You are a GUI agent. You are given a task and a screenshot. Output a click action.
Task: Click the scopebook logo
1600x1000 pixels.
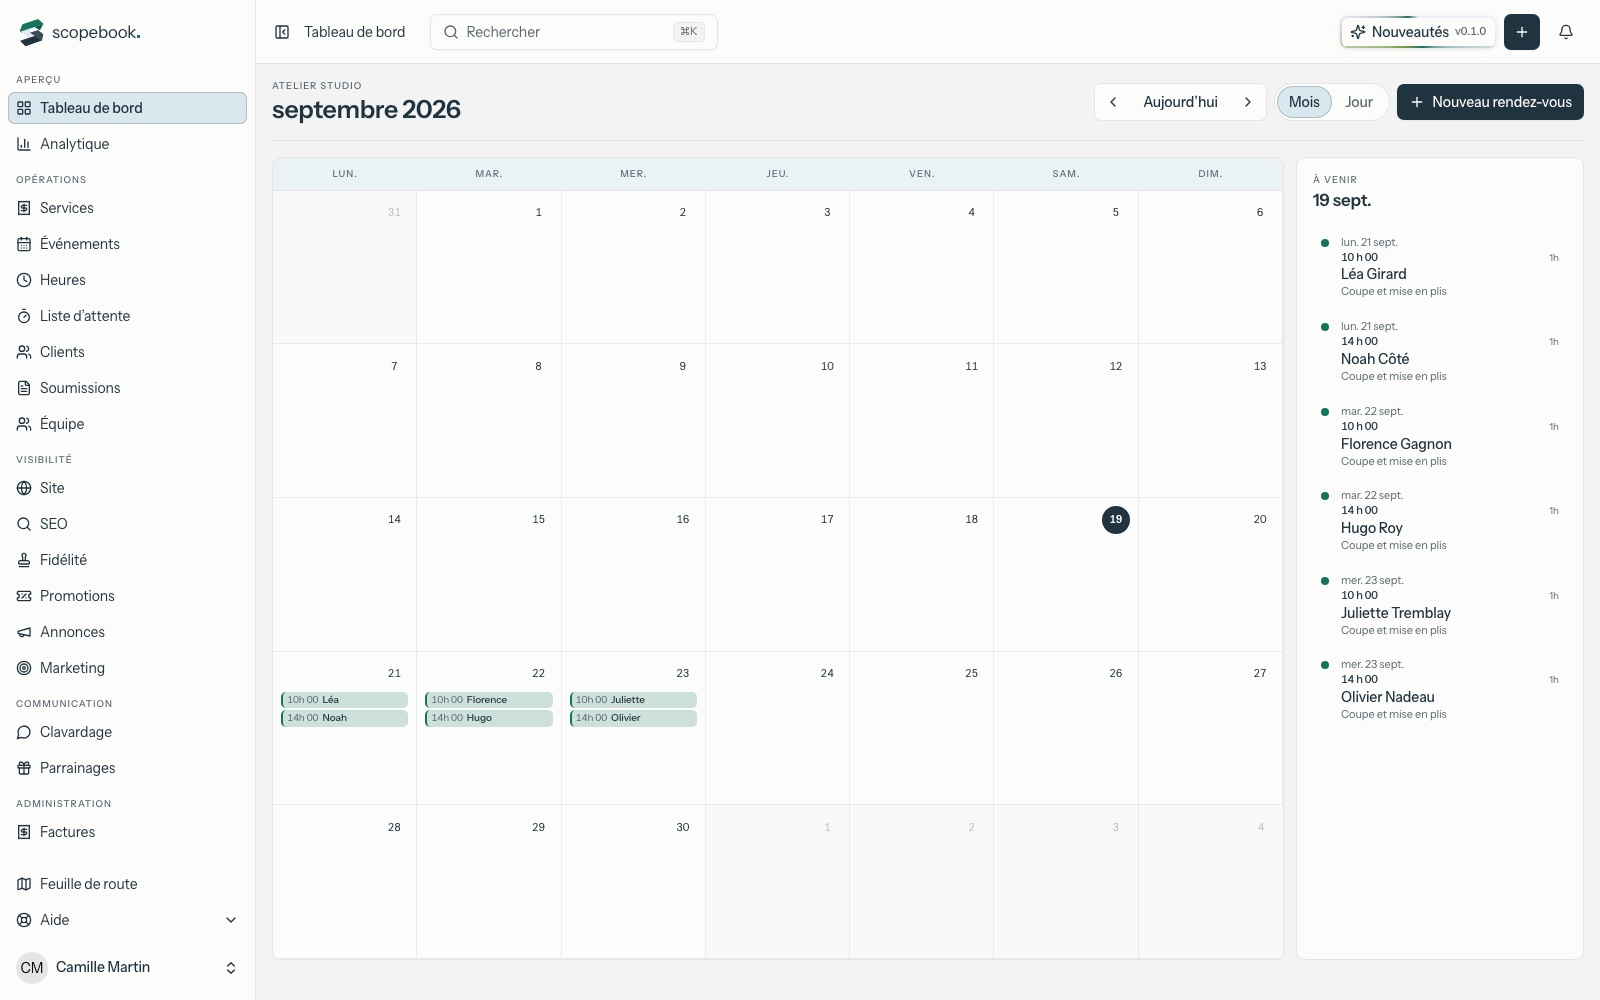pos(80,32)
